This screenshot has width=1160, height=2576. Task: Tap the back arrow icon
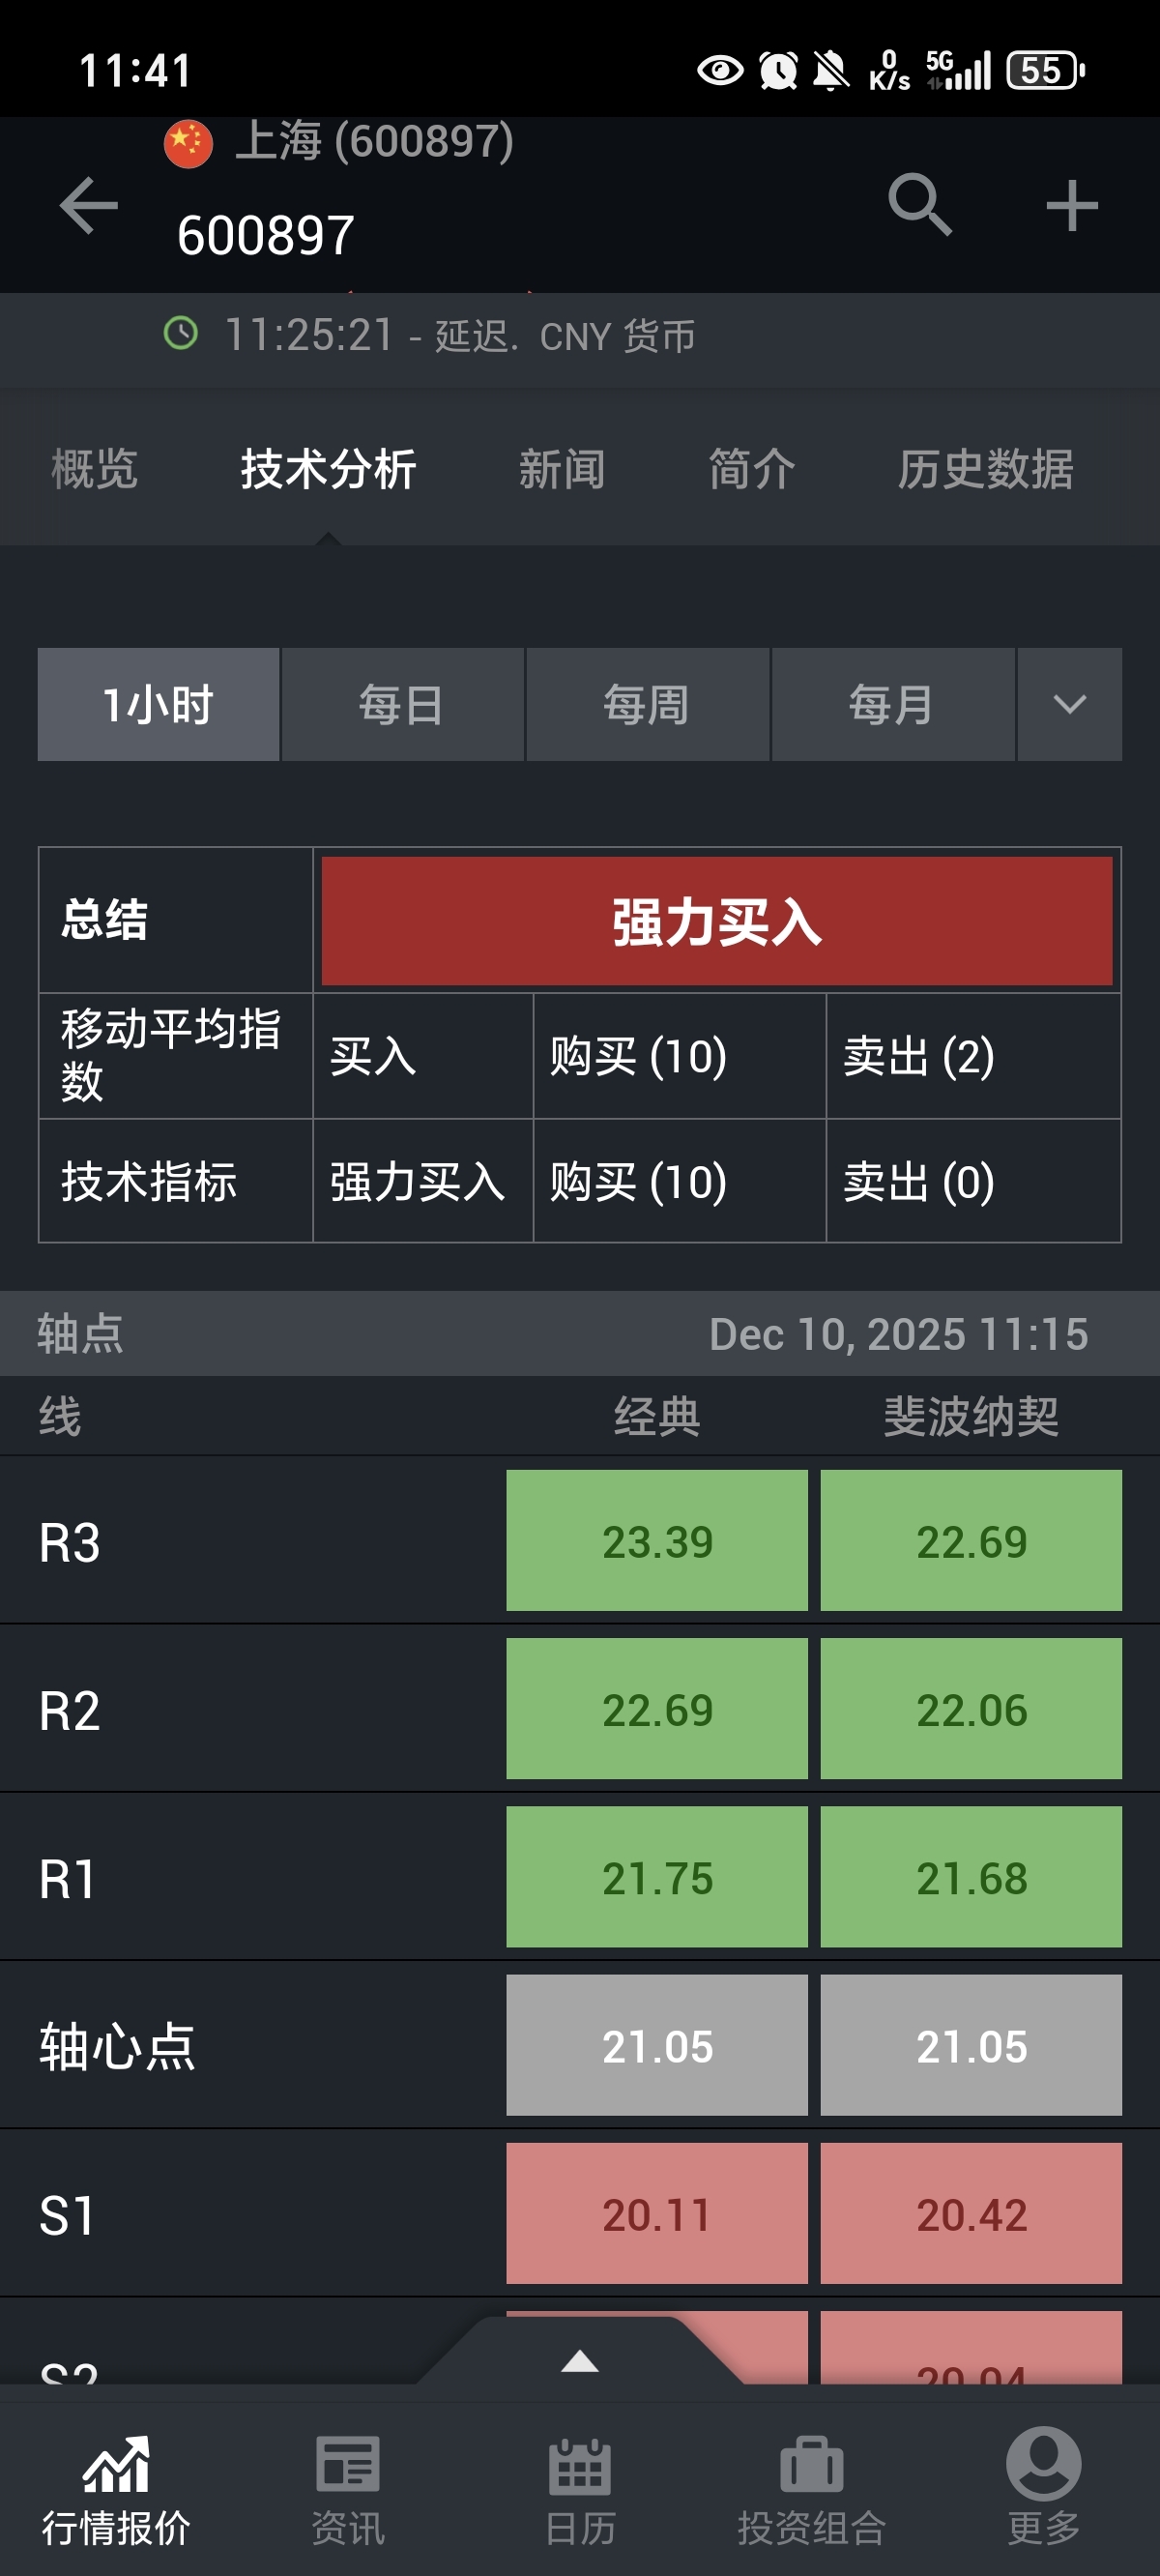pyautogui.click(x=88, y=206)
